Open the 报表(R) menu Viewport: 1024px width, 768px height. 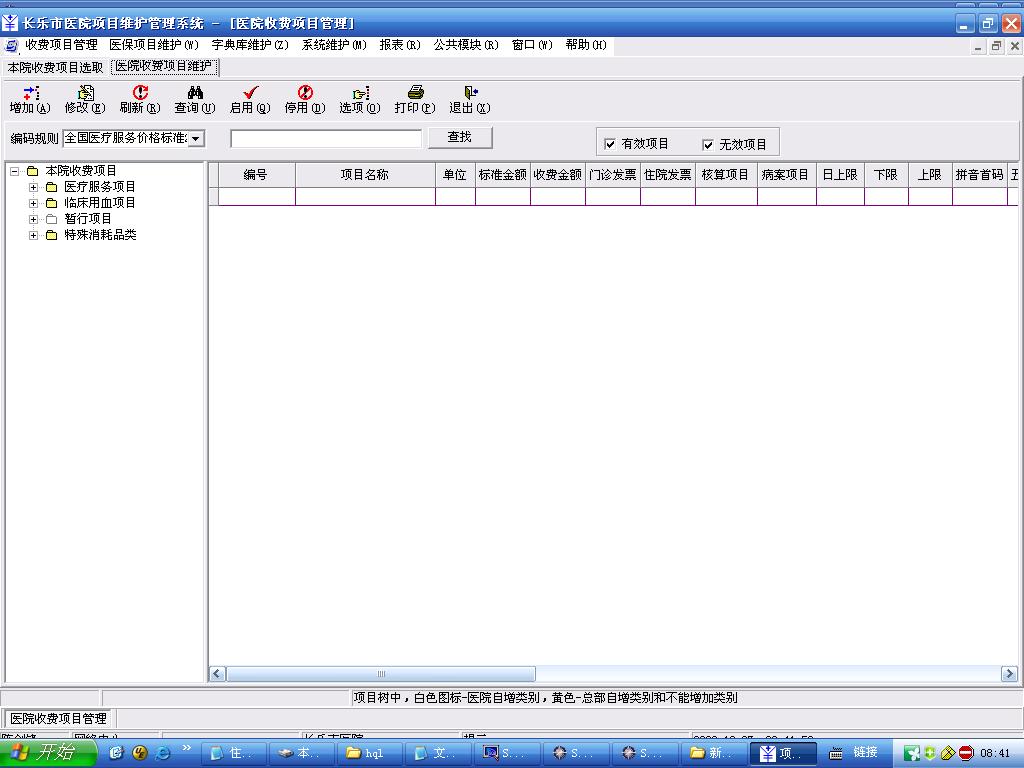[x=400, y=45]
